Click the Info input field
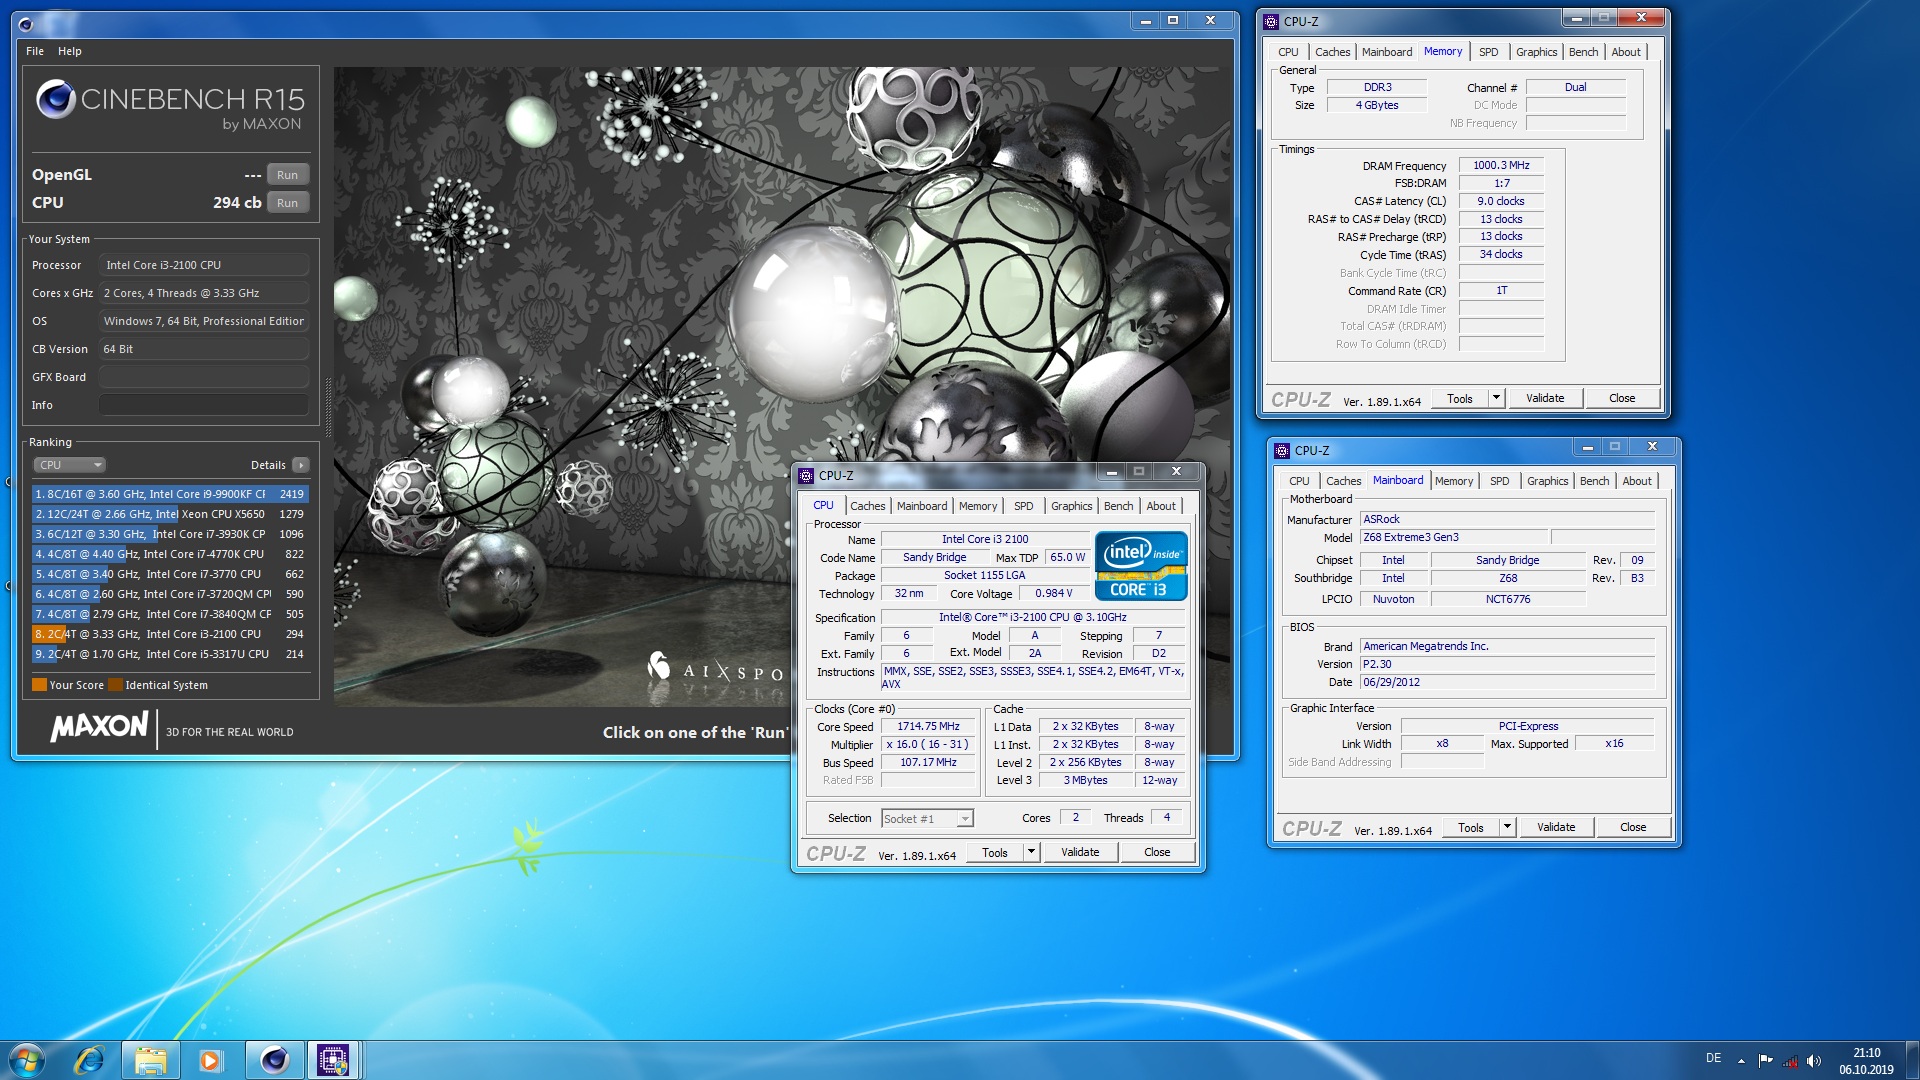 point(204,405)
